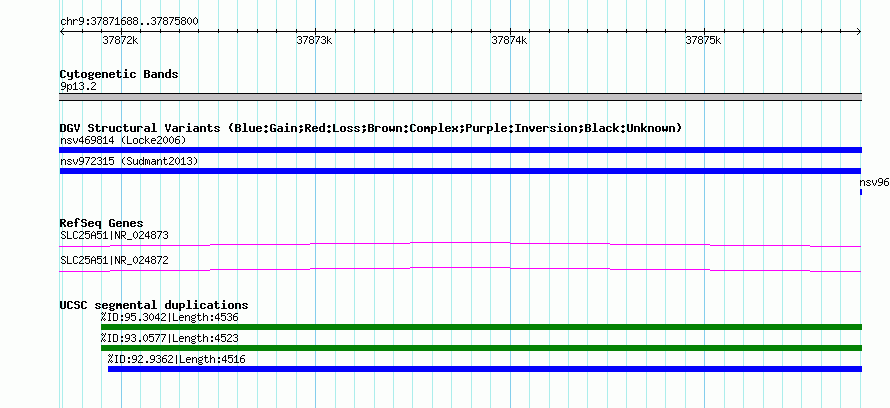Click the truncated nsv96 variant label
This screenshot has width=890, height=408.
tap(874, 183)
